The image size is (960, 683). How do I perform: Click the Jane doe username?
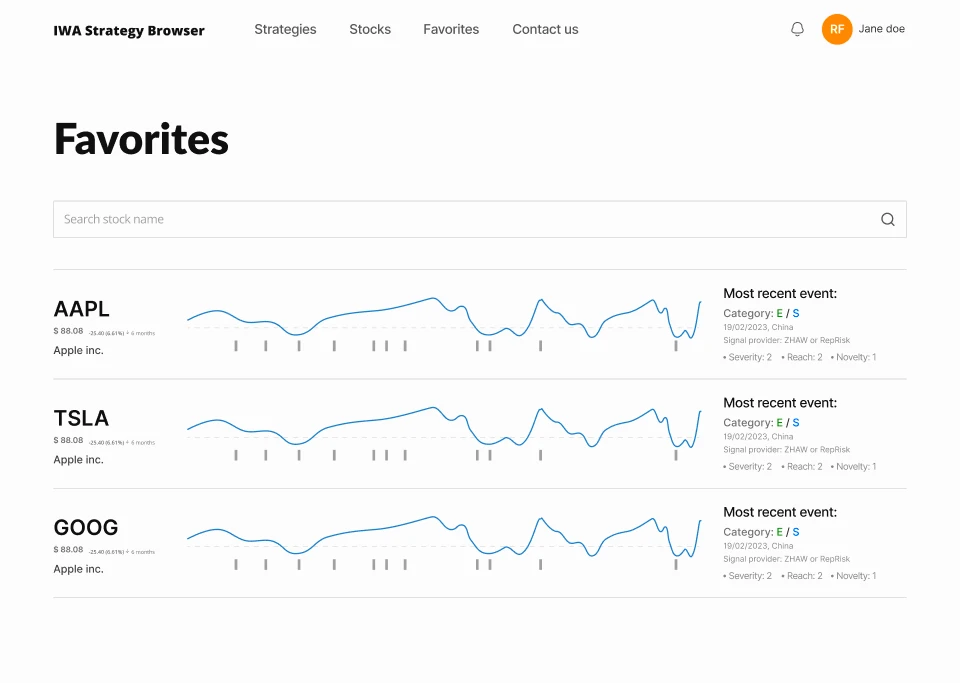881,29
